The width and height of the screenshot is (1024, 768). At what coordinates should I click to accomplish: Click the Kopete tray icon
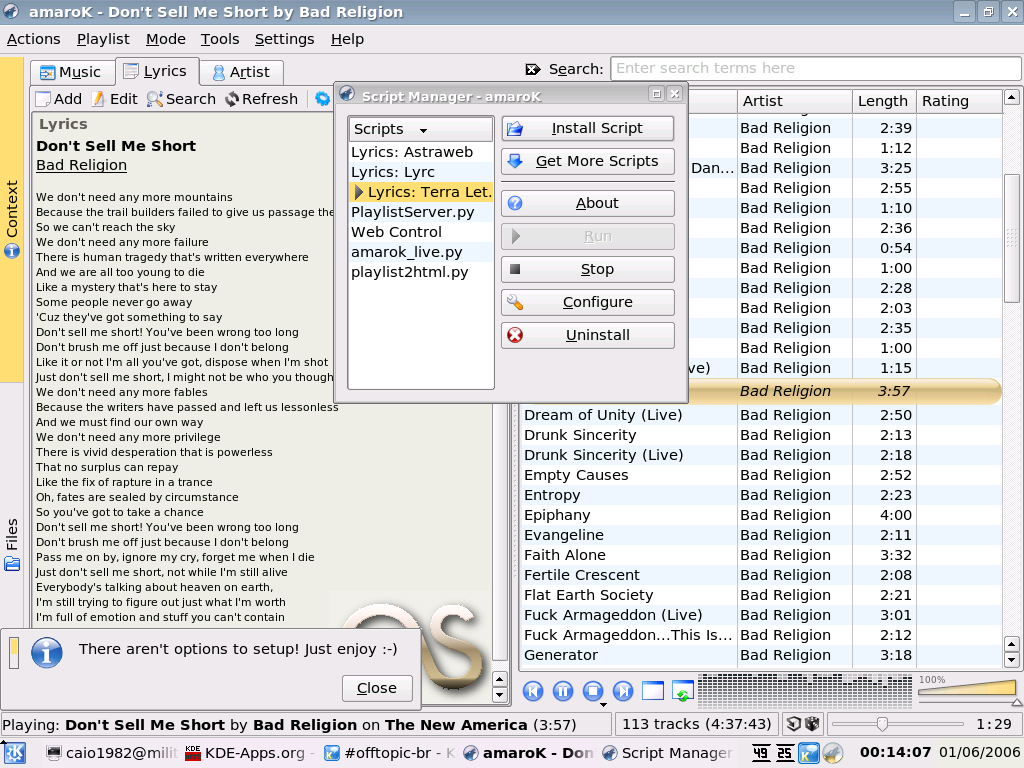point(808,753)
